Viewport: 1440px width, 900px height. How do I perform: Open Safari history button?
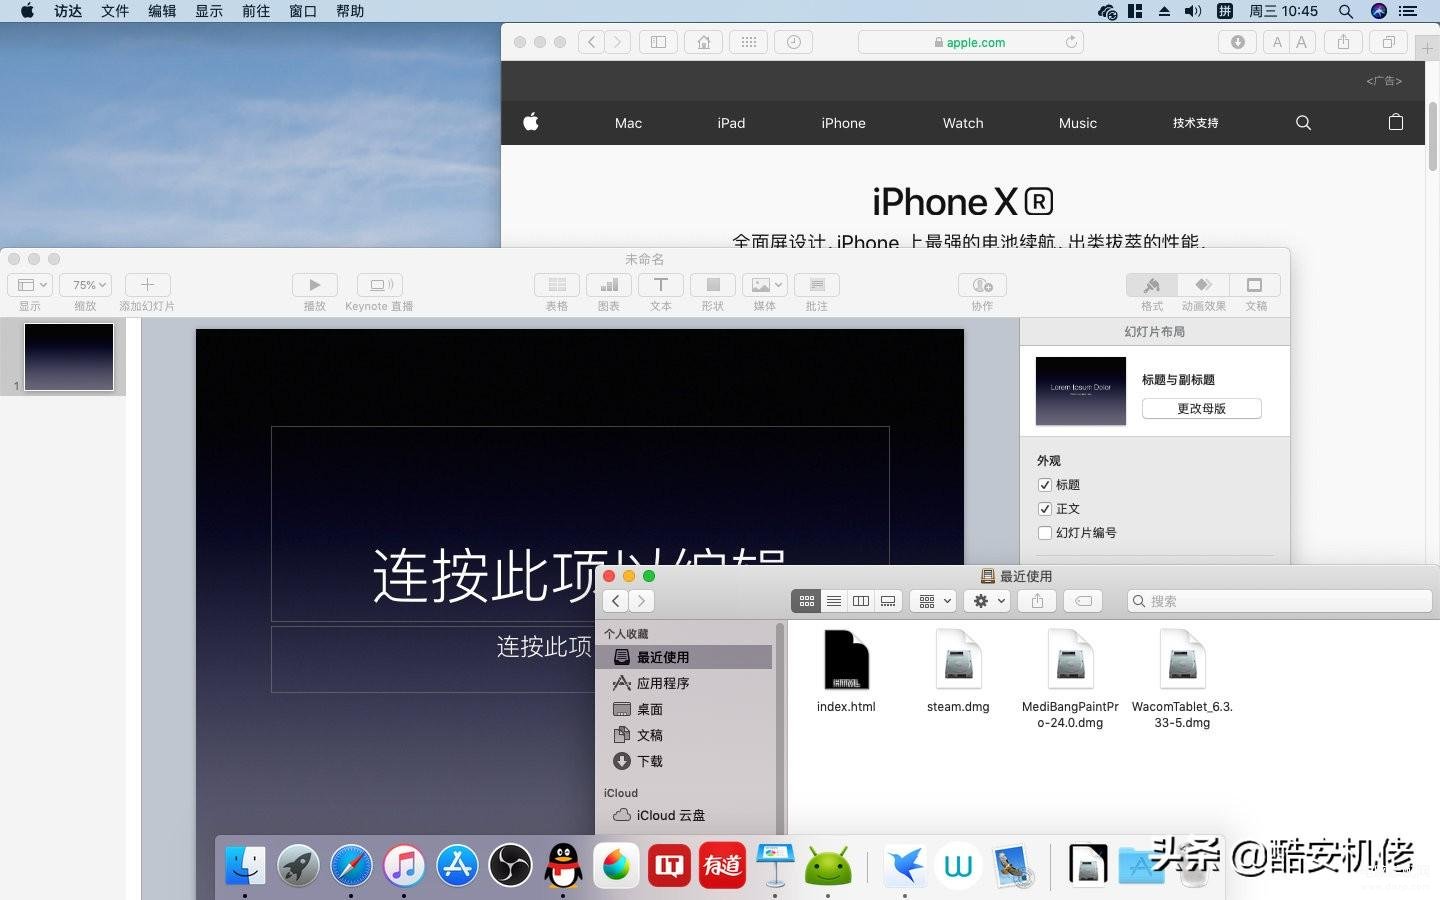coord(793,42)
